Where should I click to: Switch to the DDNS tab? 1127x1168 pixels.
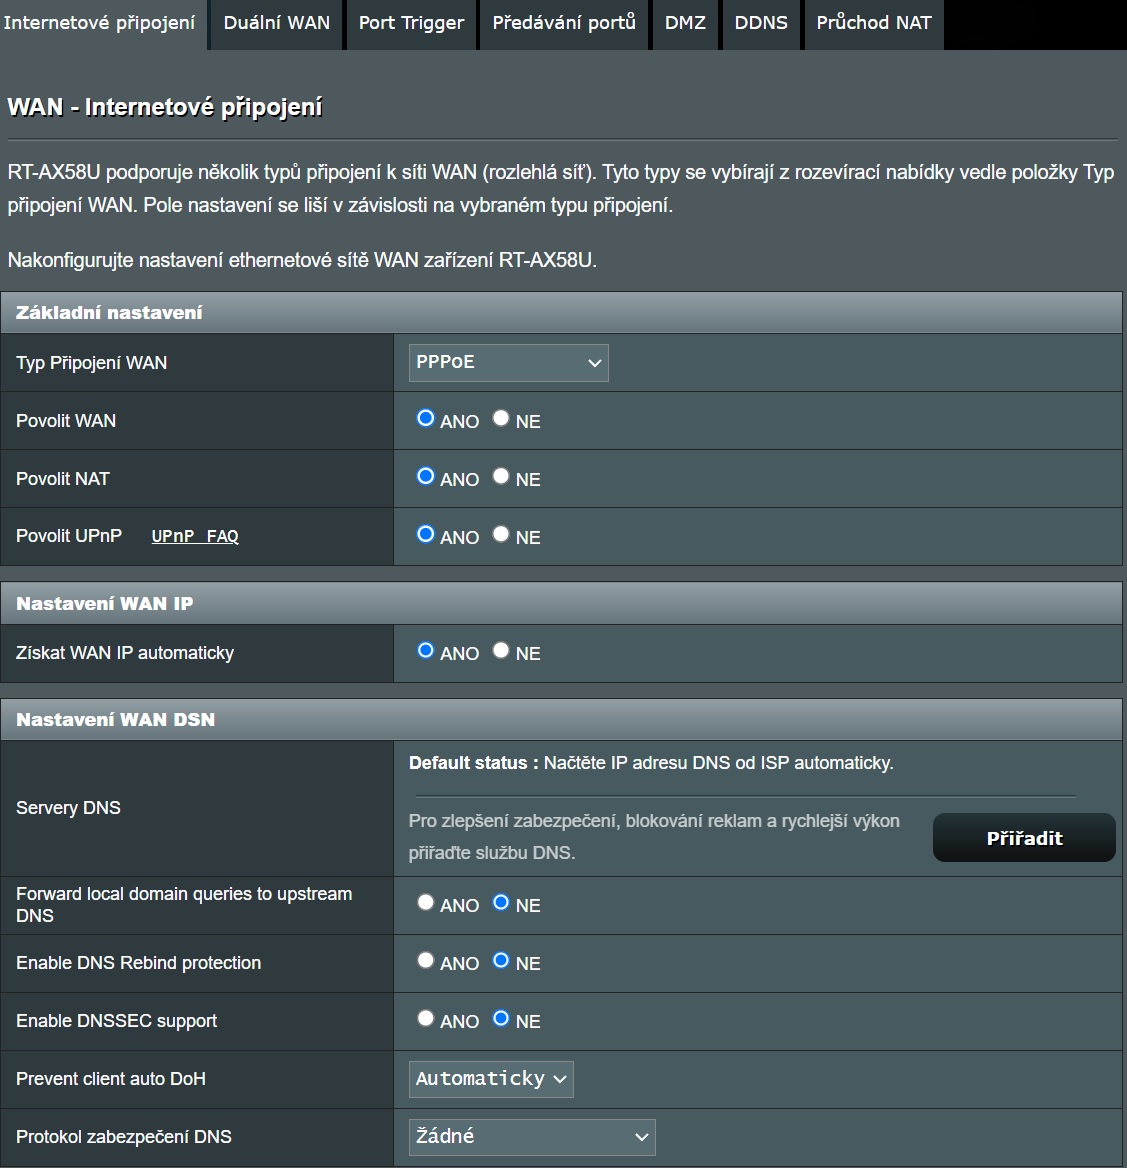click(761, 23)
